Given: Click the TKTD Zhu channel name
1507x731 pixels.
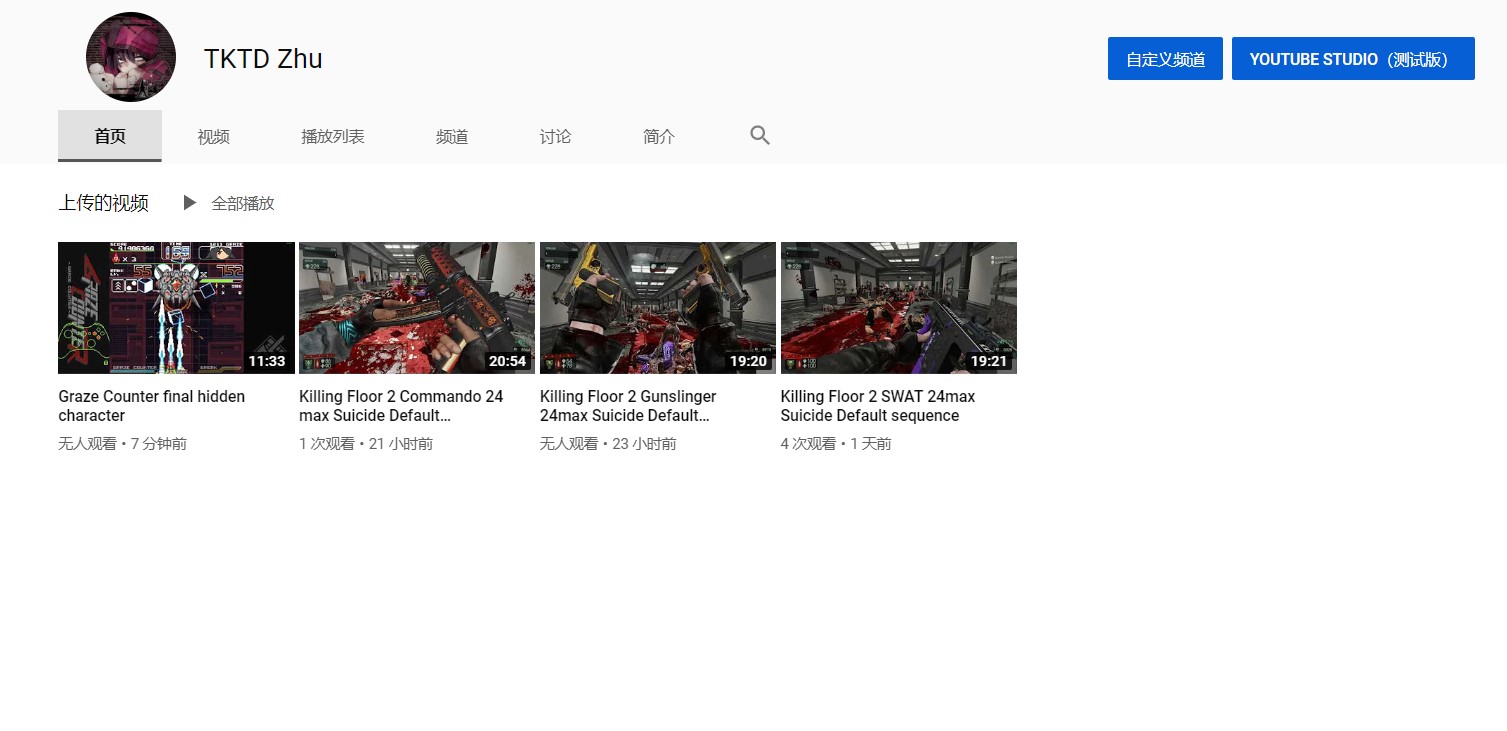Looking at the screenshot, I should (x=263, y=59).
